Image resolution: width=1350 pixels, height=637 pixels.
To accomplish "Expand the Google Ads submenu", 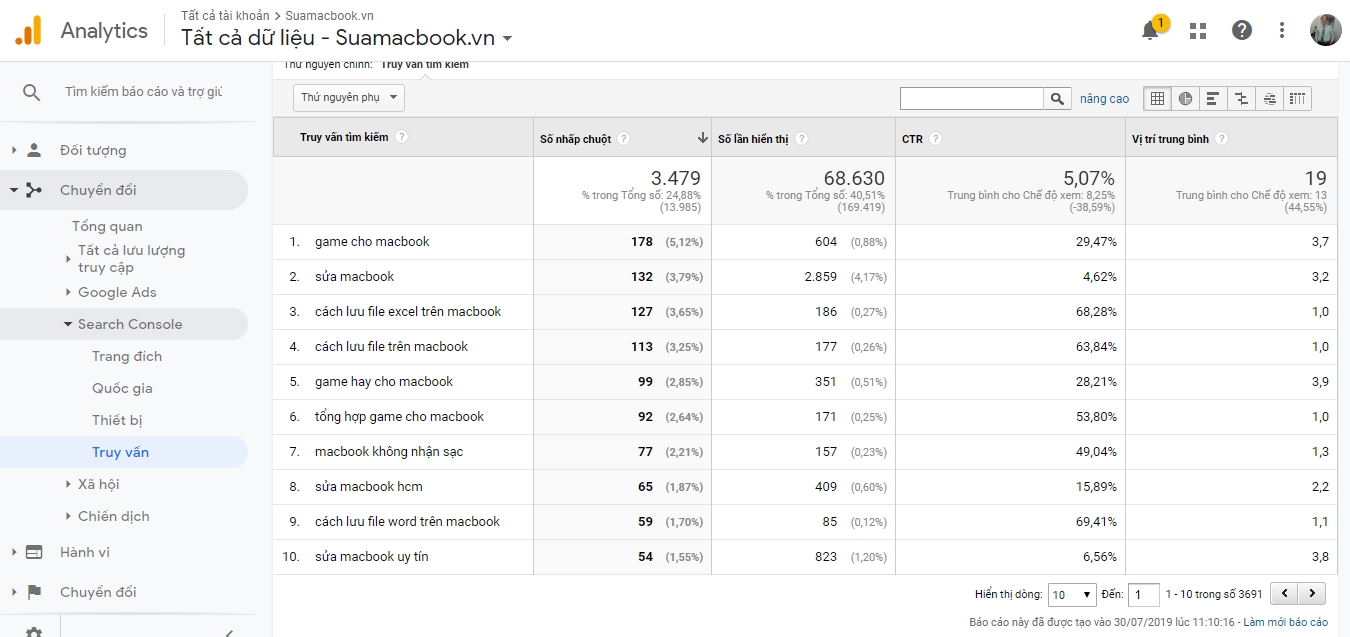I will [68, 292].
